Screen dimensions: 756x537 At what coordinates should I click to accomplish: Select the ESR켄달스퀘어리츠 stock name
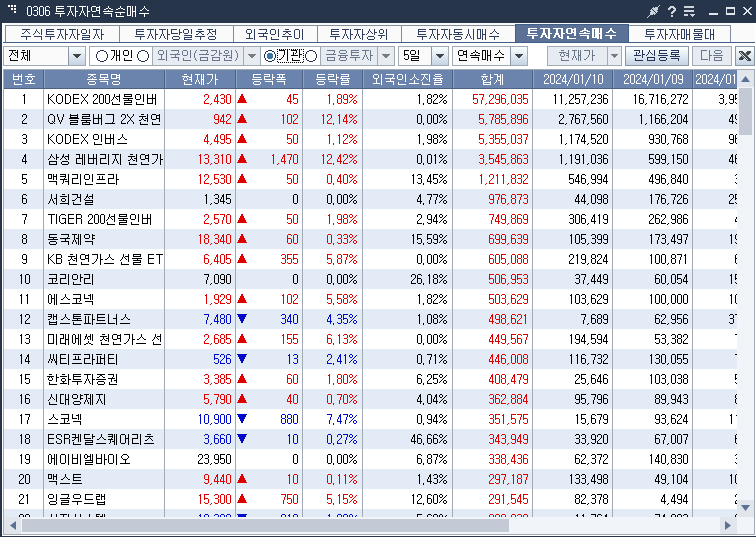[x=101, y=439]
